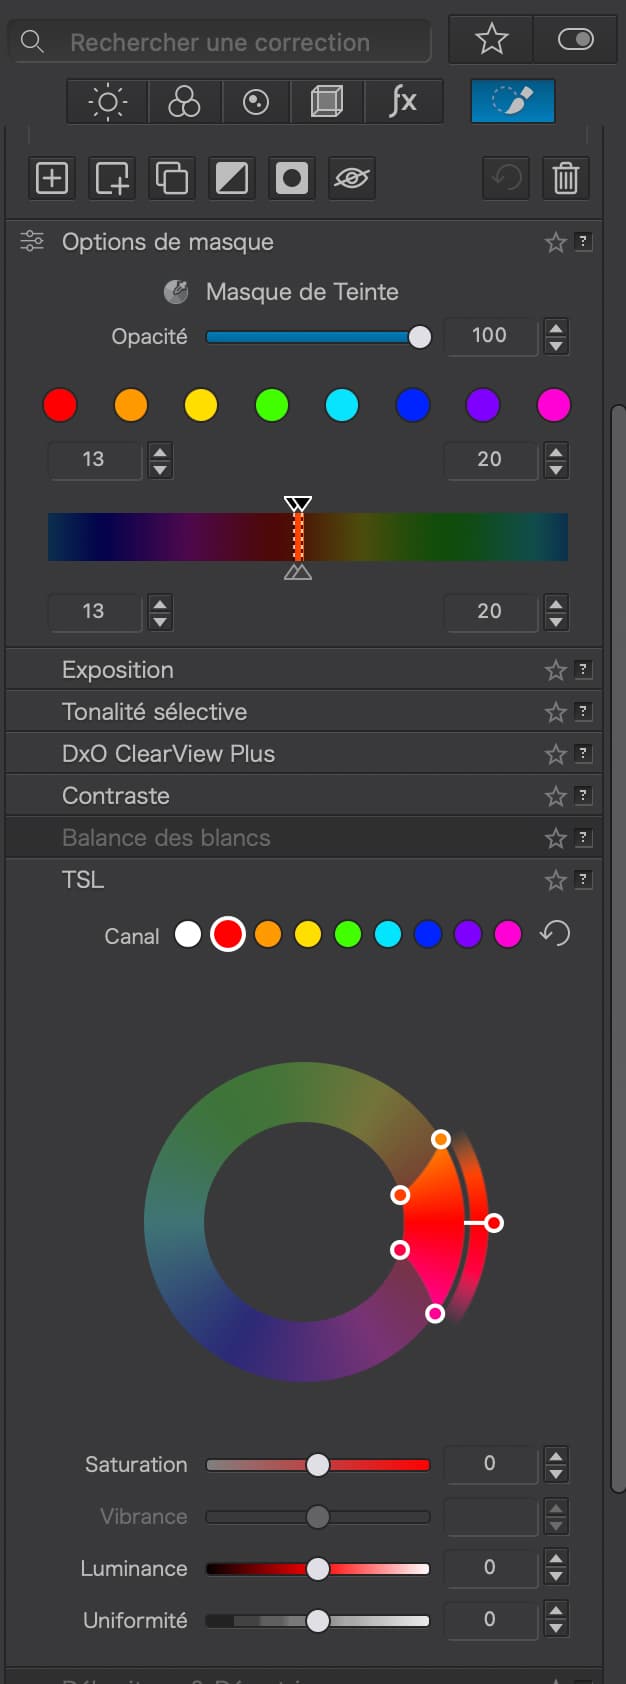Expand the Exposition section
The image size is (626, 1684).
click(118, 670)
